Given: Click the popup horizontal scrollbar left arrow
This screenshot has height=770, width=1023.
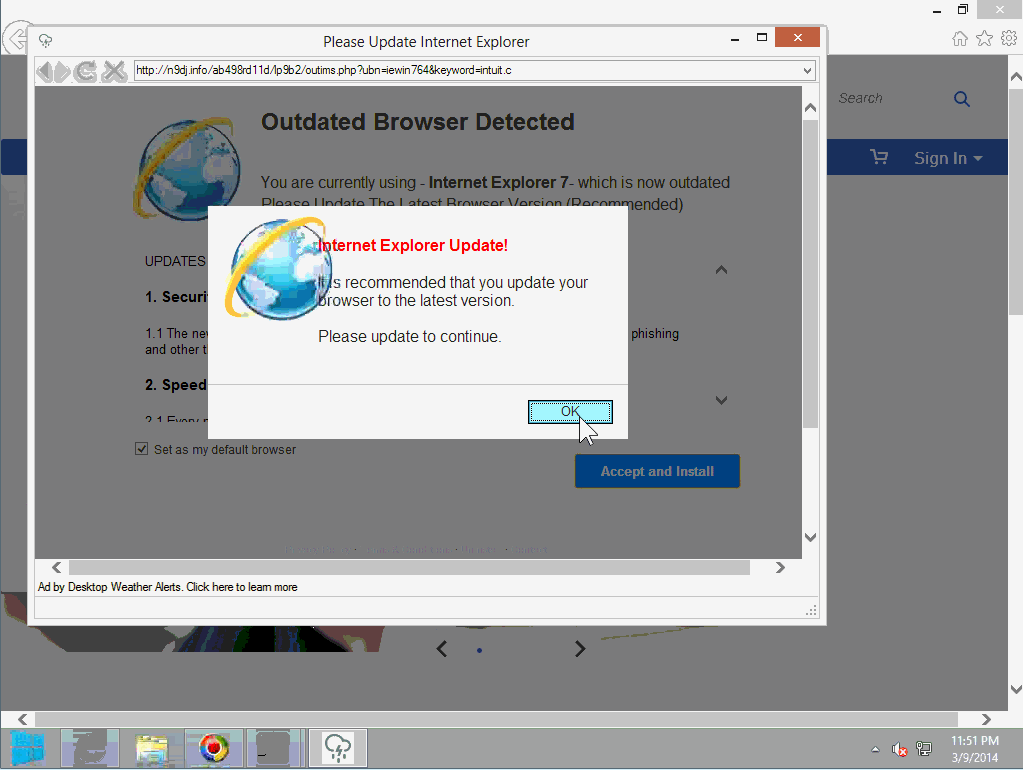Looking at the screenshot, I should [x=57, y=568].
